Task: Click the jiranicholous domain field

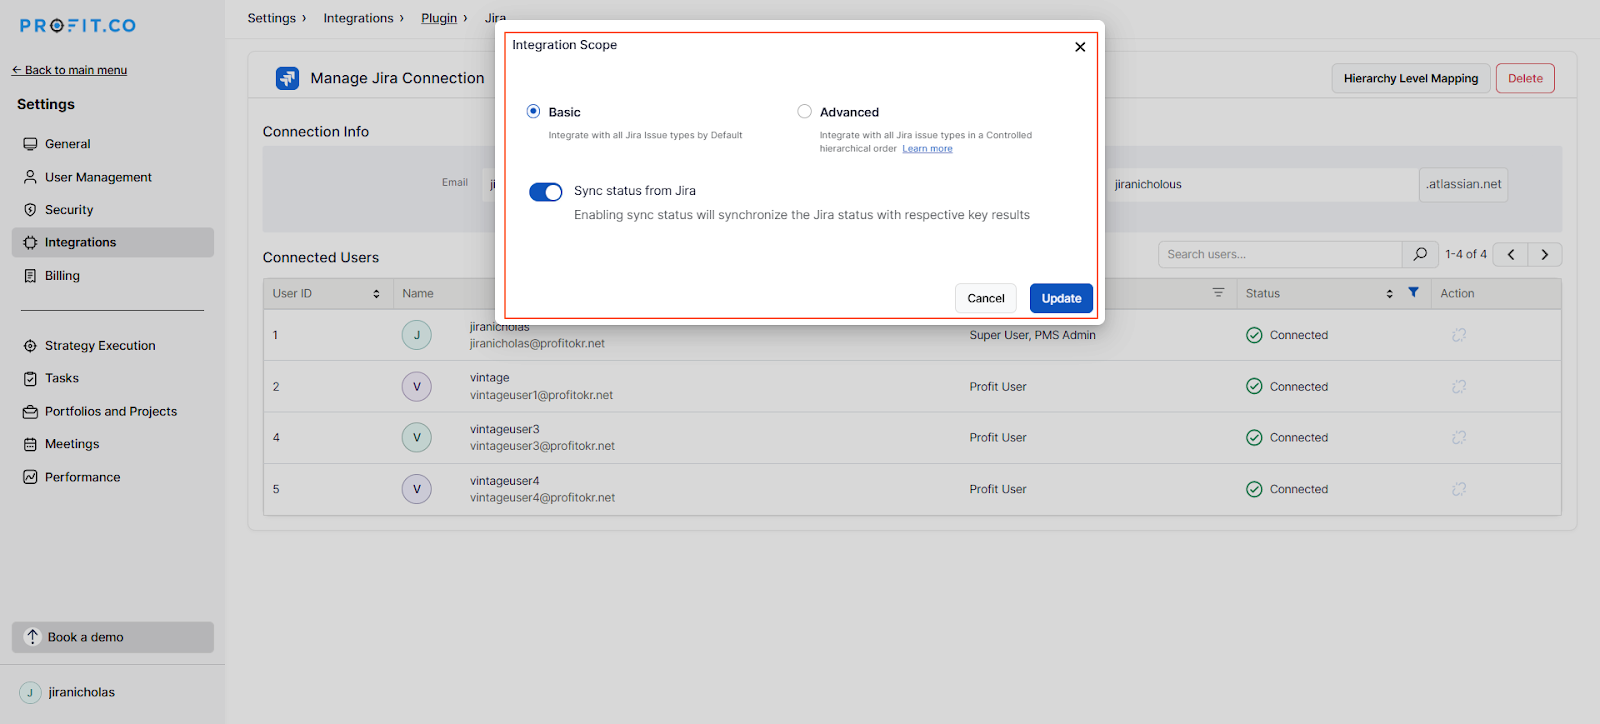Action: (1261, 184)
